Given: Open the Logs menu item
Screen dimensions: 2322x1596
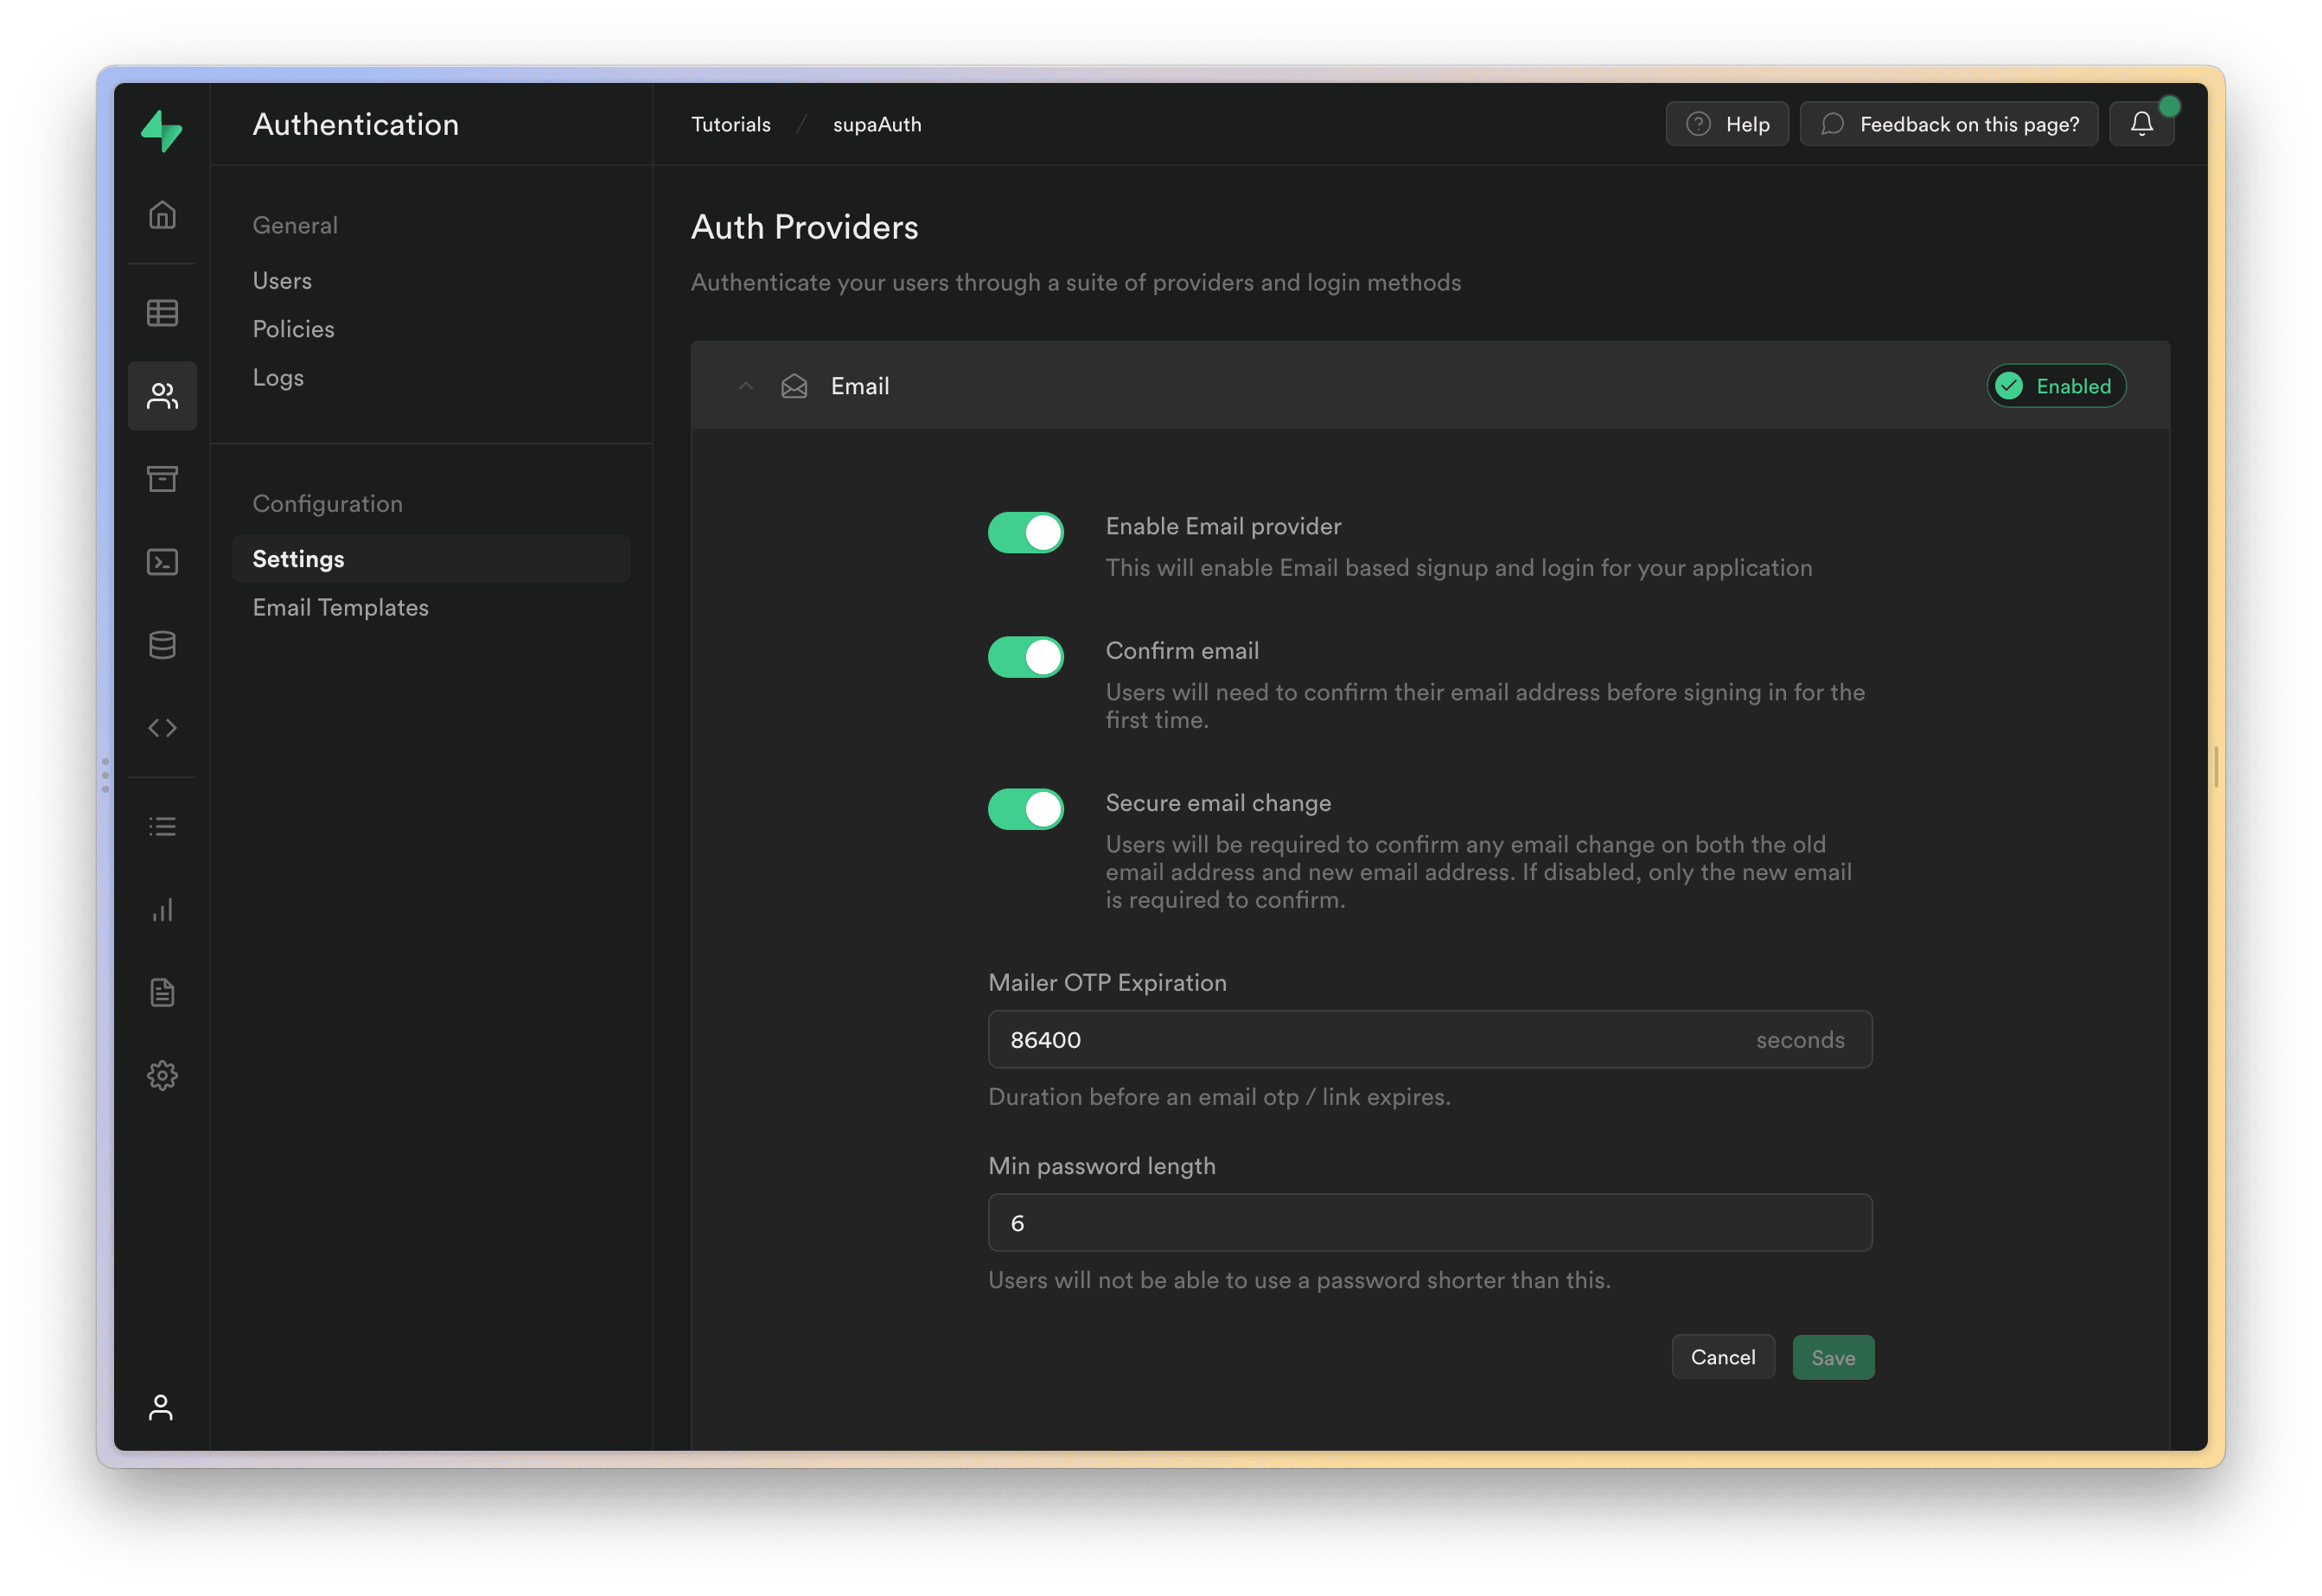Looking at the screenshot, I should pos(278,378).
